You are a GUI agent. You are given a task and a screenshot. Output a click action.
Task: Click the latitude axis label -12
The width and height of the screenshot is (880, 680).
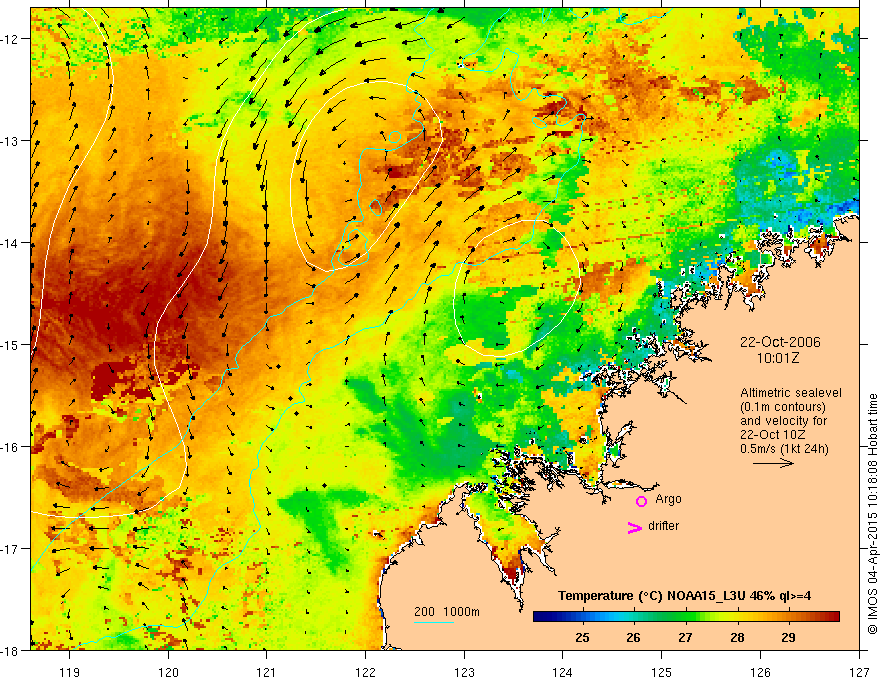(x=11, y=39)
